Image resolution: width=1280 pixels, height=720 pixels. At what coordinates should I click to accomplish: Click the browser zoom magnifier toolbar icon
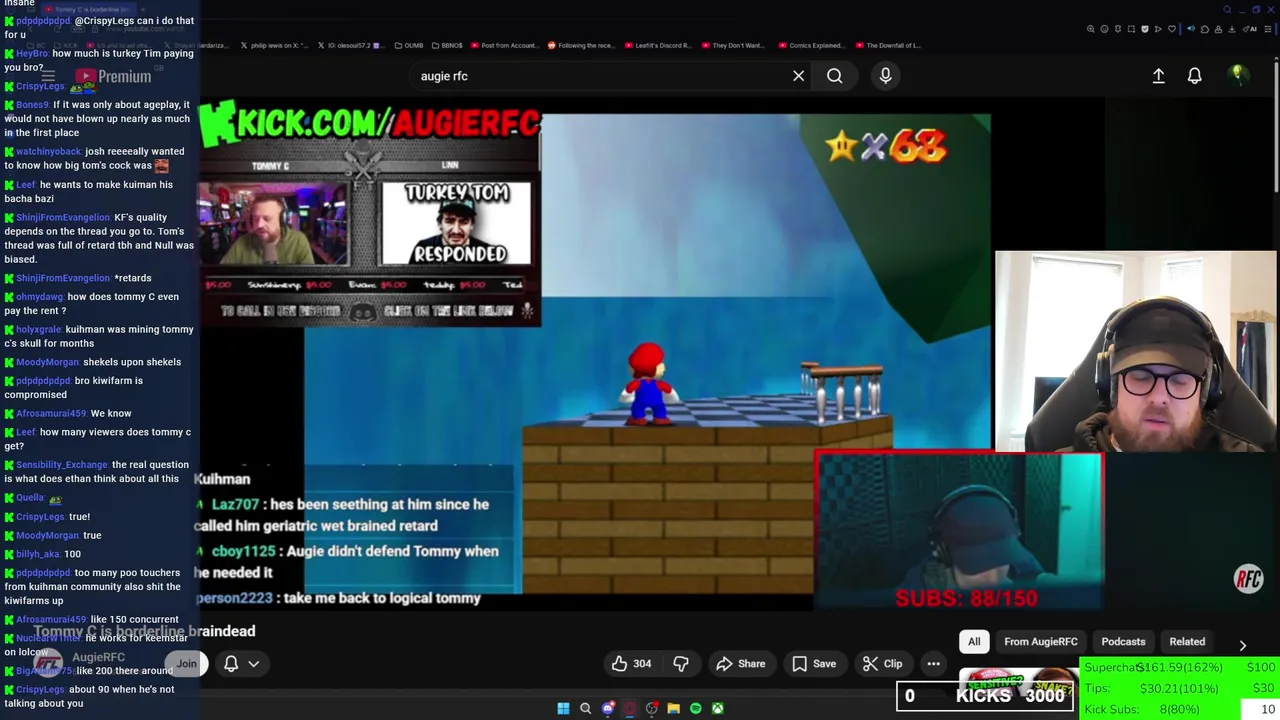(1090, 29)
